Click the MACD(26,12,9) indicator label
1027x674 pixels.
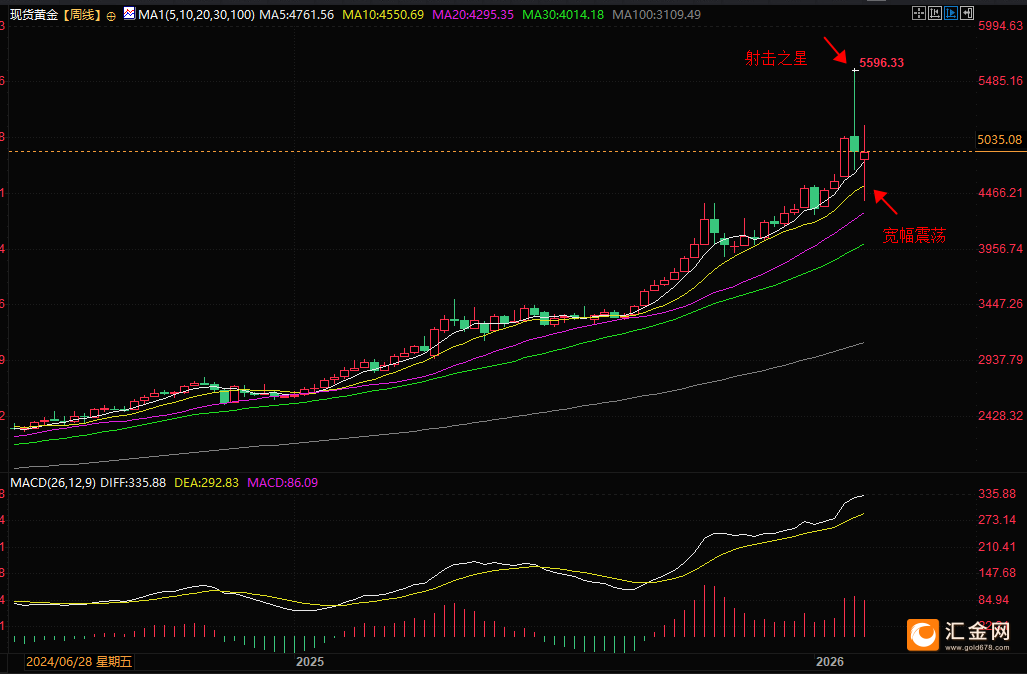pyautogui.click(x=53, y=483)
